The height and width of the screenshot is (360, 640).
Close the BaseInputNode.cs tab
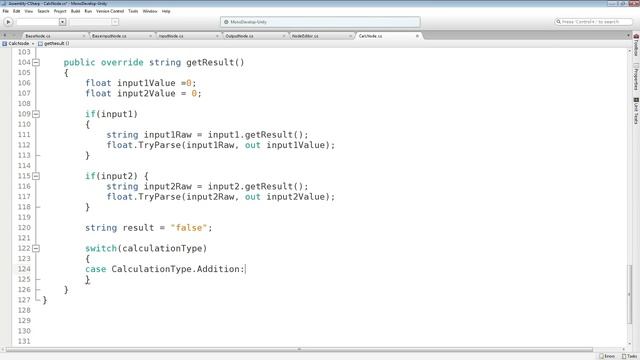click(151, 36)
